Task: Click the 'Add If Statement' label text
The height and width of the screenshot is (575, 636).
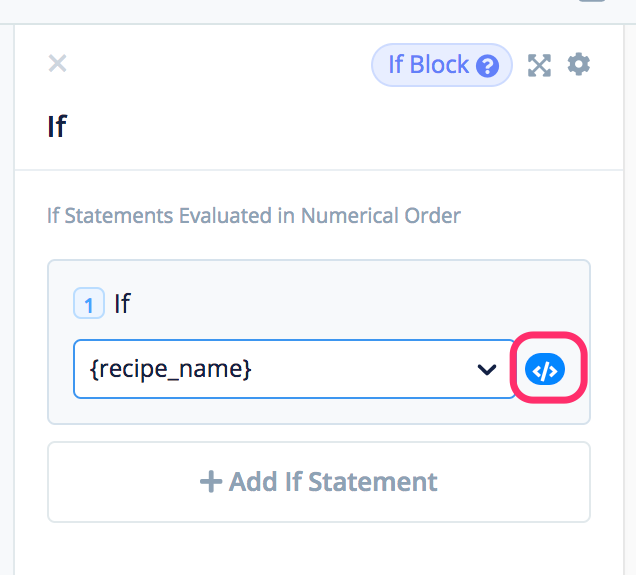Action: coord(333,482)
